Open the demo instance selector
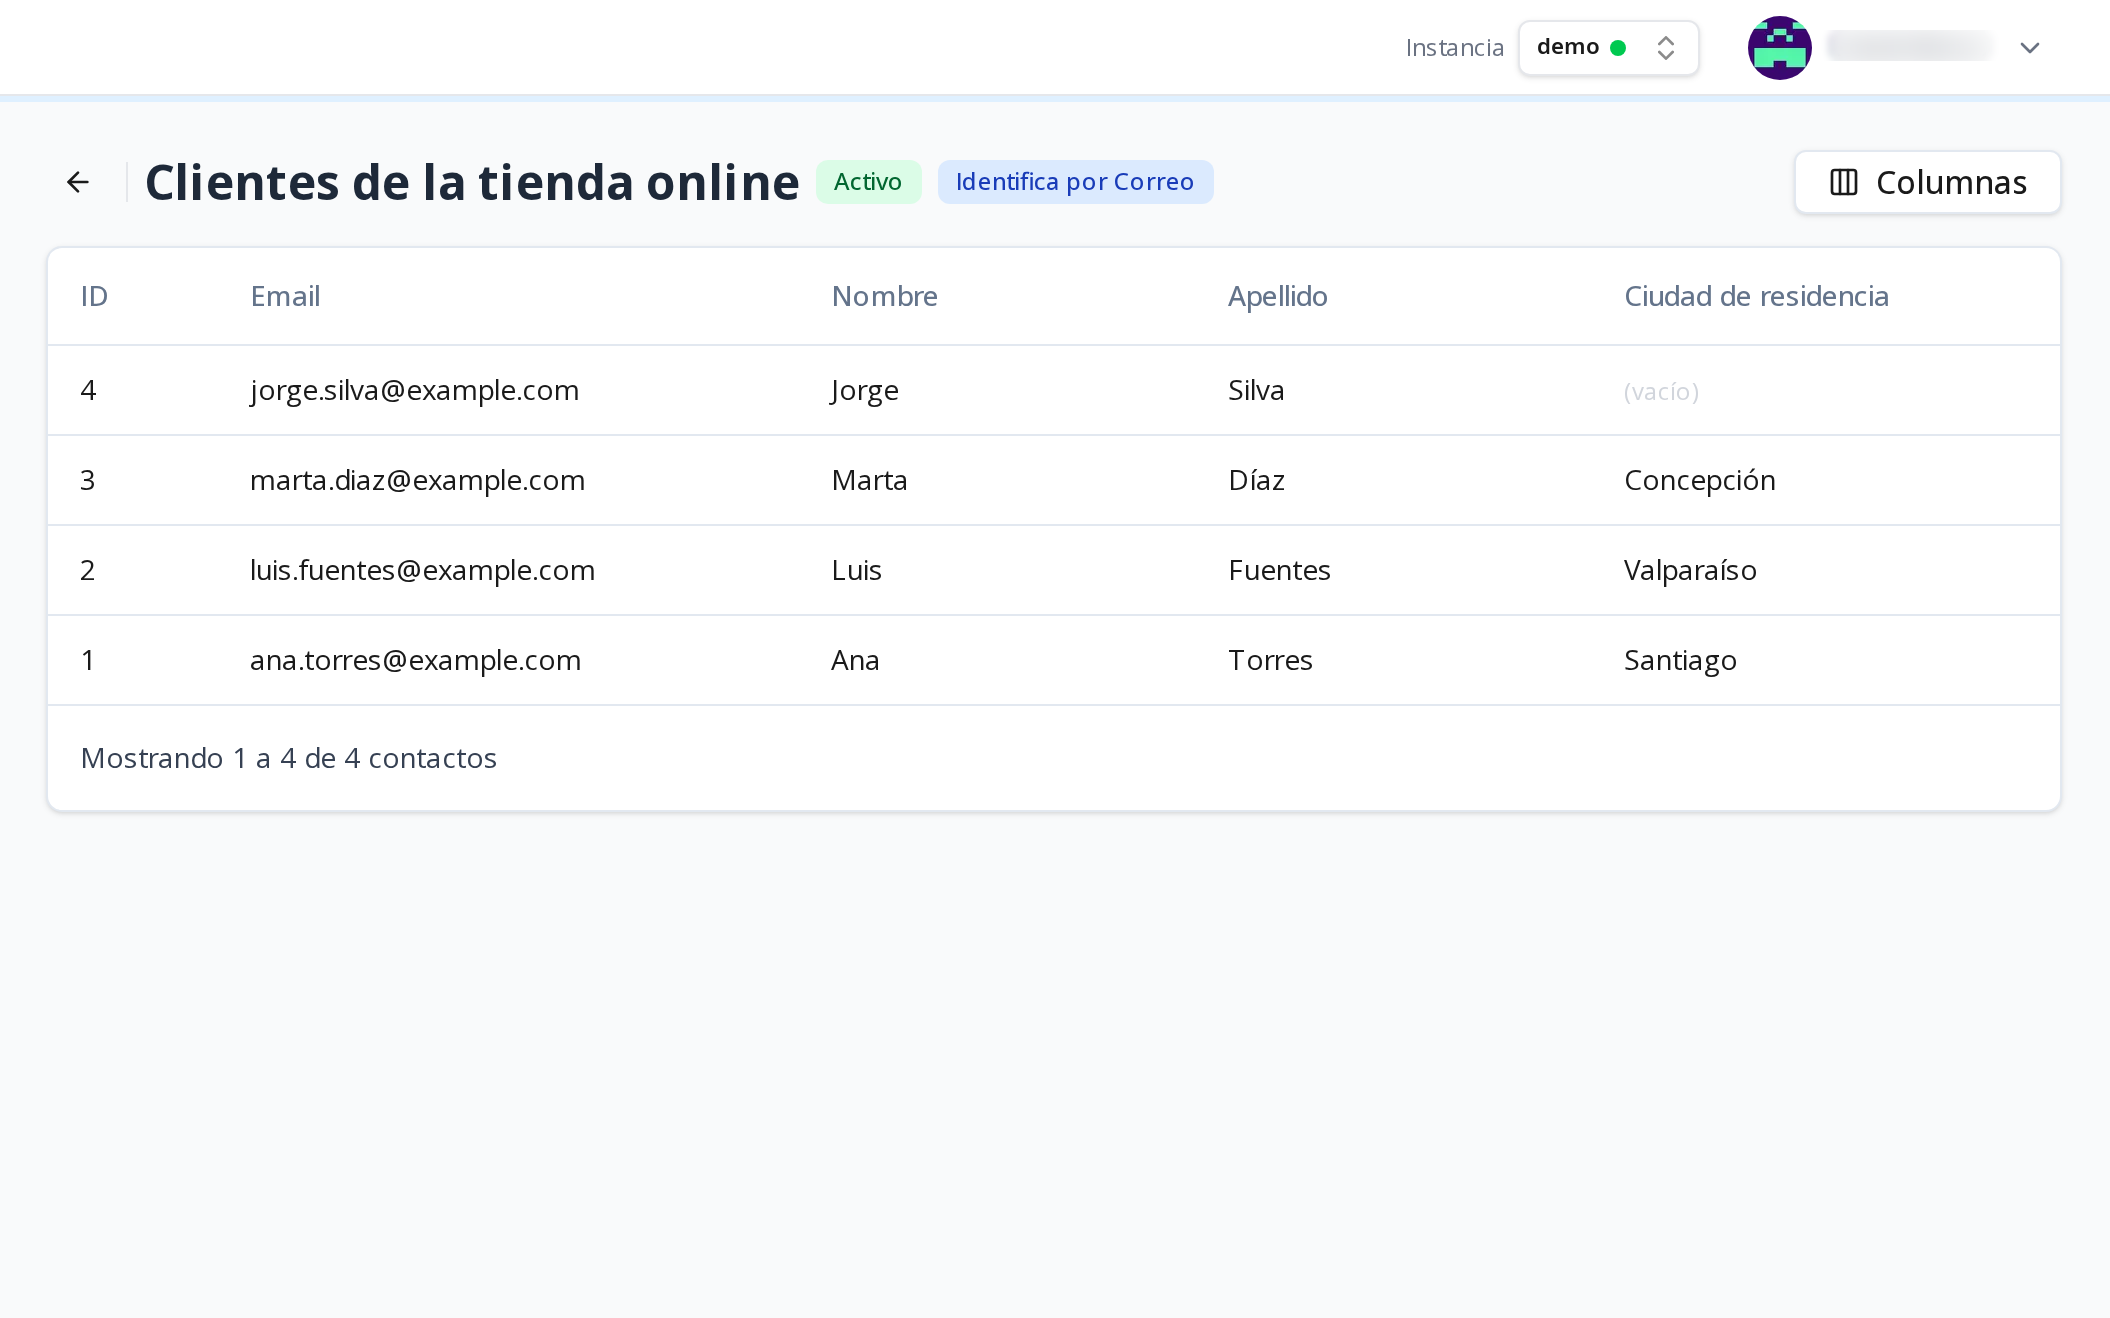The height and width of the screenshot is (1318, 2110). click(x=1608, y=47)
